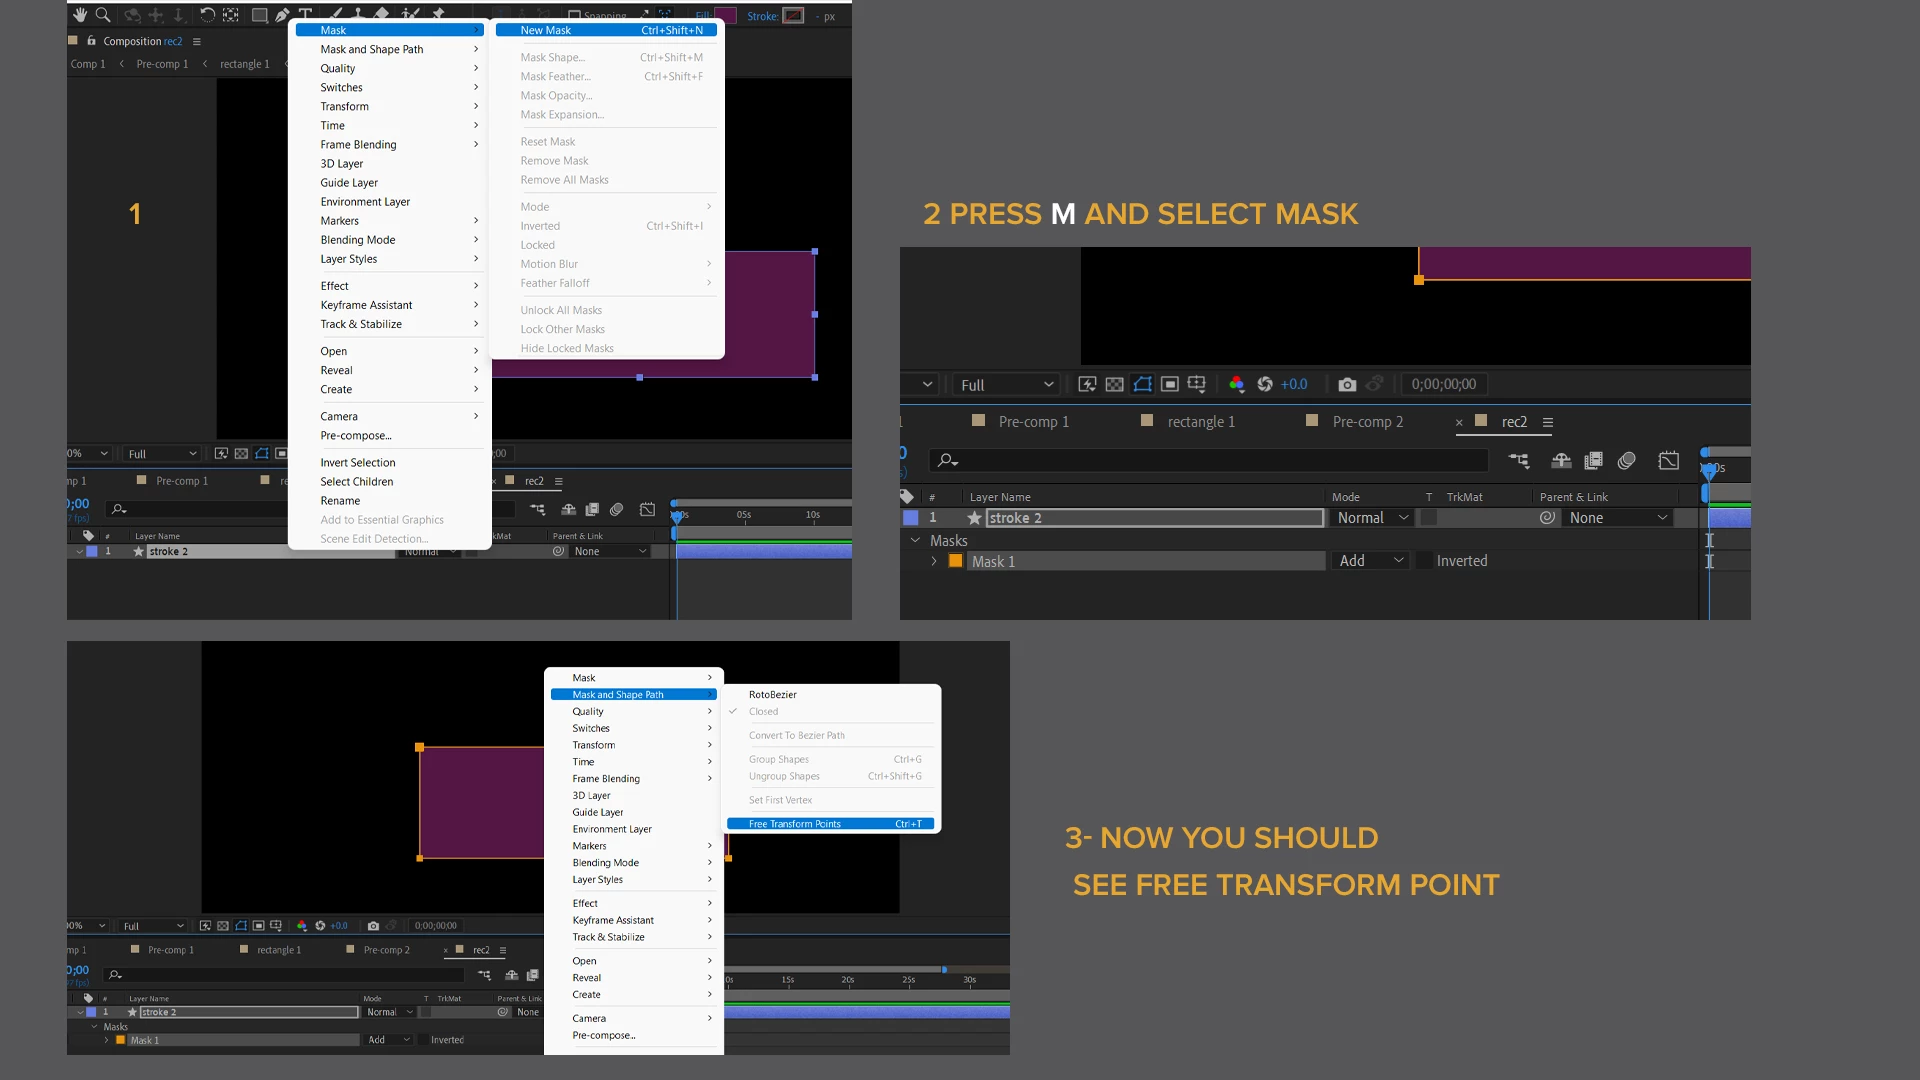Click the timeline search field
Image resolution: width=1920 pixels, height=1080 pixels.
(1210, 460)
